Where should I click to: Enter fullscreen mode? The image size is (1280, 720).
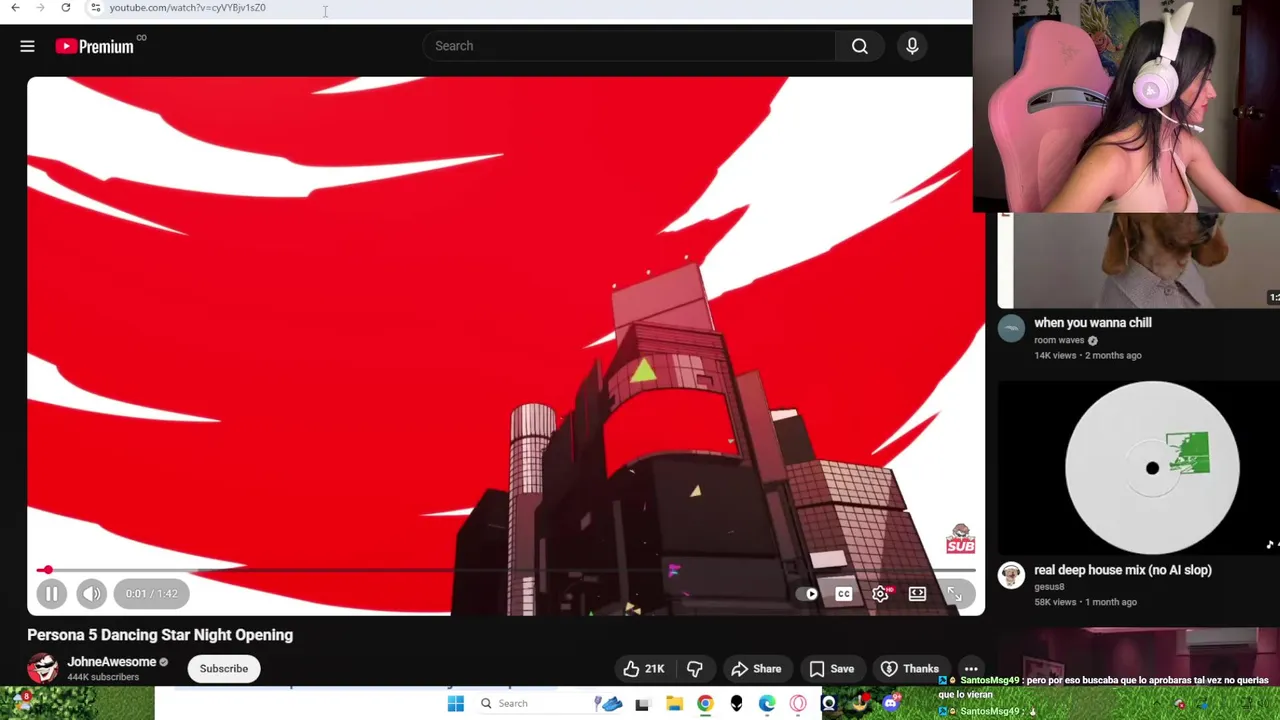955,595
